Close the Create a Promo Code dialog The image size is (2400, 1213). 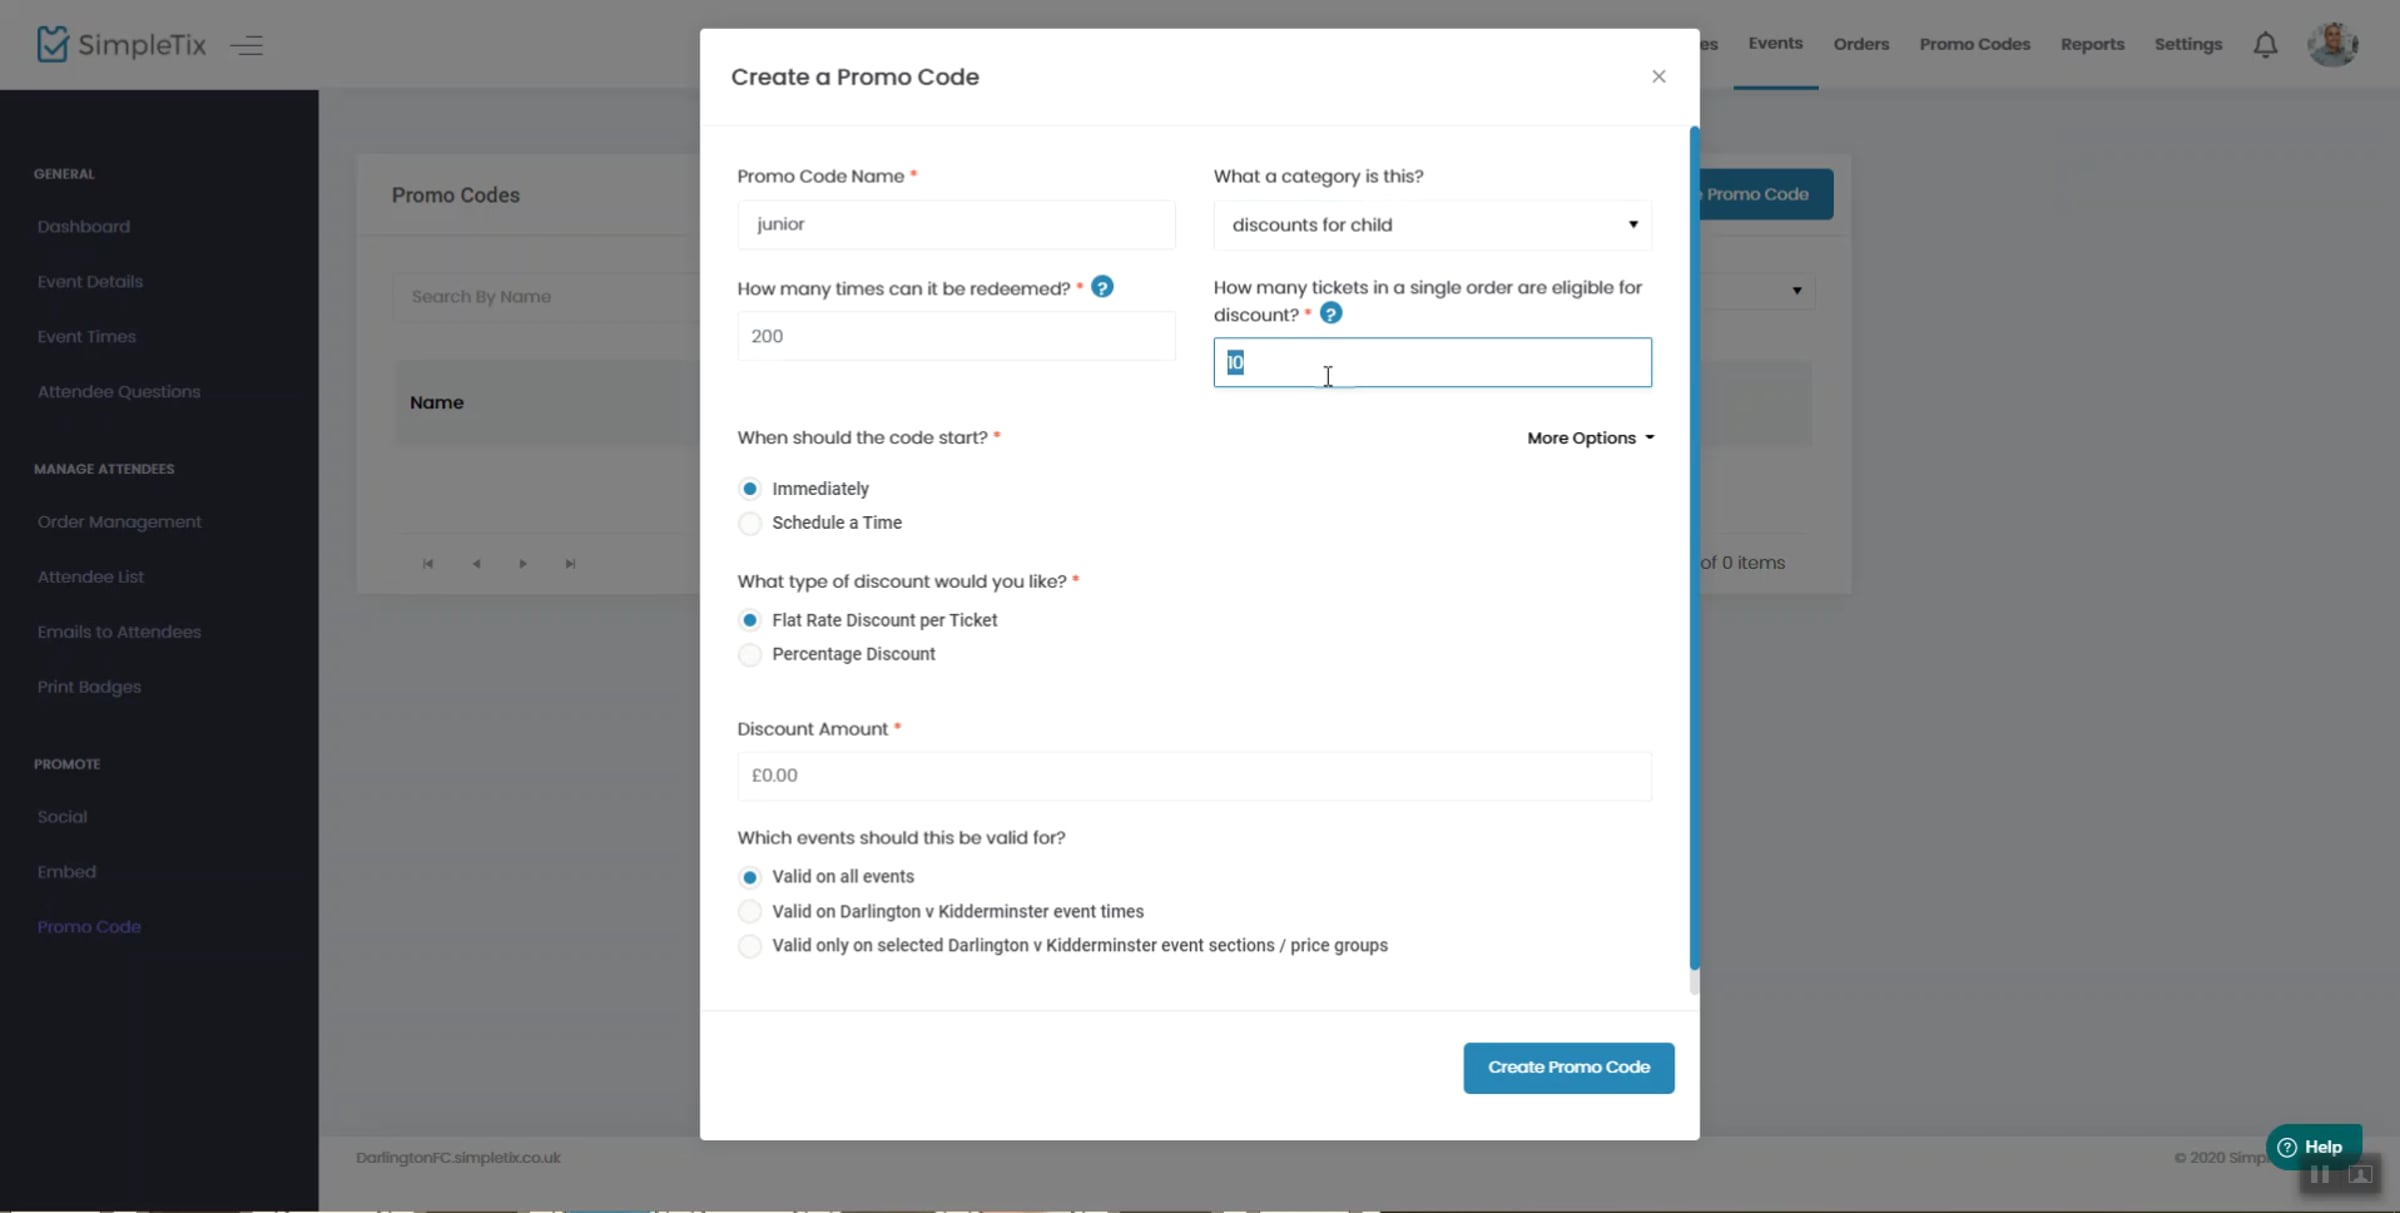1658,77
